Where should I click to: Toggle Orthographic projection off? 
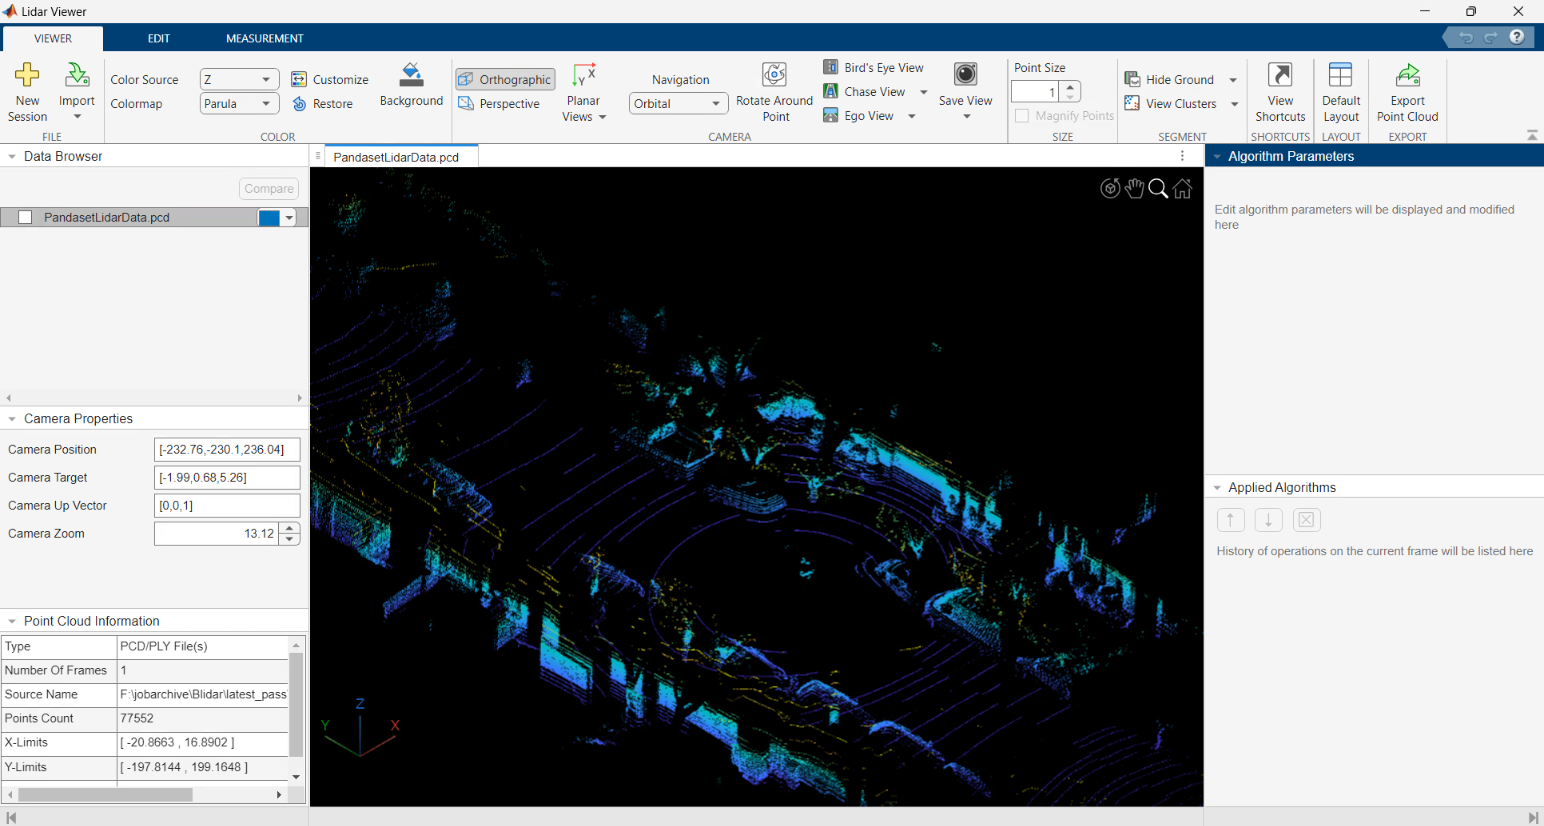(505, 79)
